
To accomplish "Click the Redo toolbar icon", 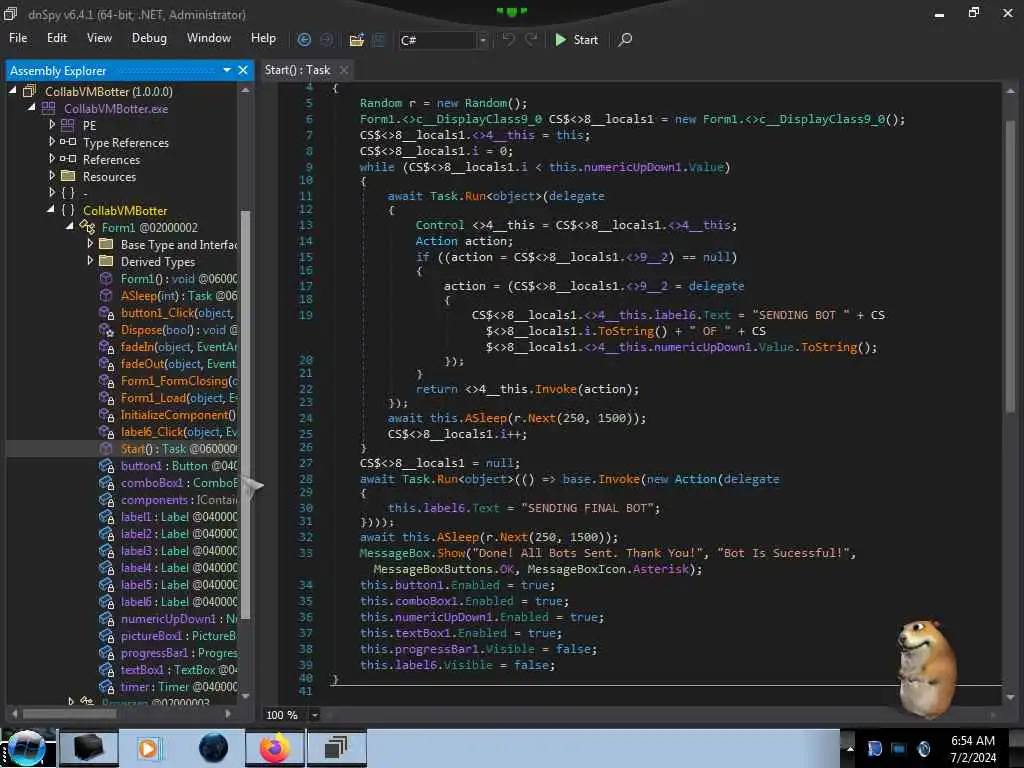I will (531, 39).
